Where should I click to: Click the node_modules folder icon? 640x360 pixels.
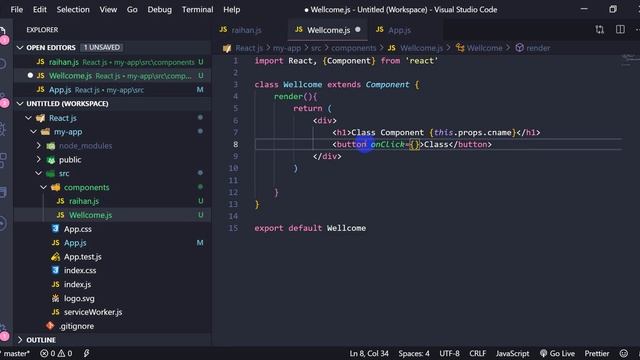tap(51, 146)
